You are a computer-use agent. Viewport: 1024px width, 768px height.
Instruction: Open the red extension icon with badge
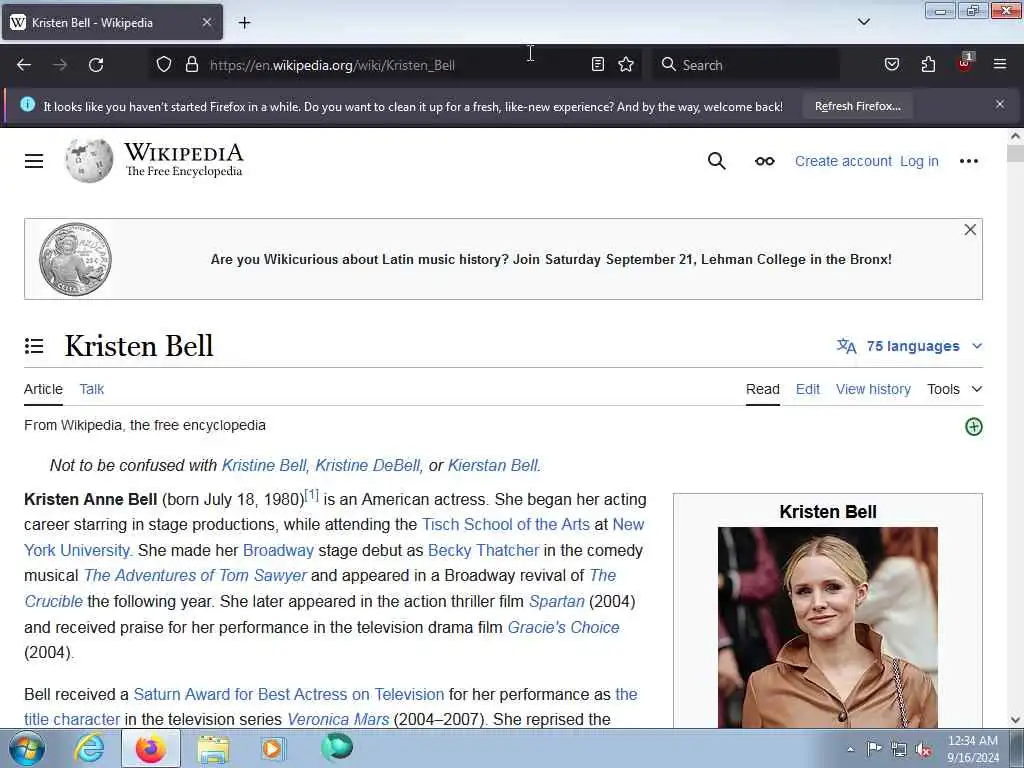[x=965, y=63]
